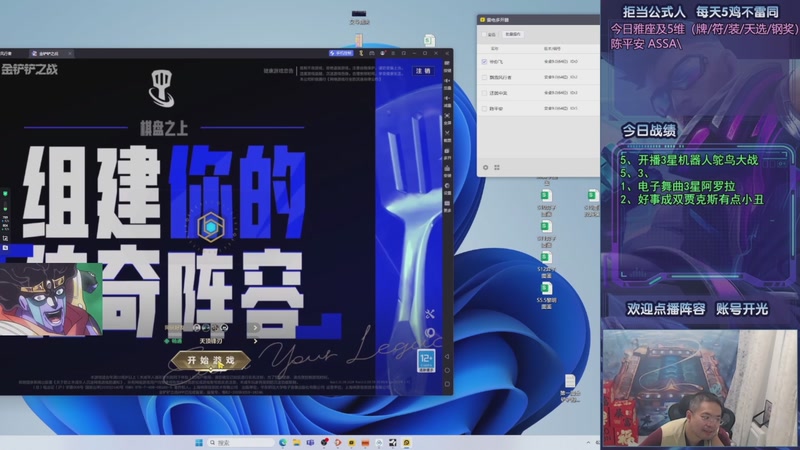
Task: Tap the Android back triangle in emulator sidebar
Action: [x=447, y=357]
